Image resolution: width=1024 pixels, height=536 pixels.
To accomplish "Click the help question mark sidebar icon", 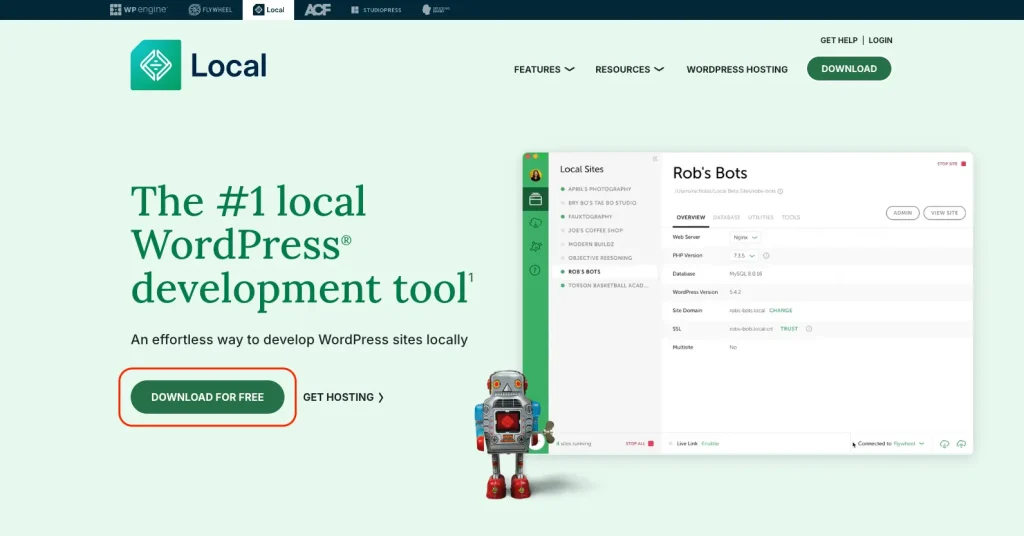I will tap(536, 270).
